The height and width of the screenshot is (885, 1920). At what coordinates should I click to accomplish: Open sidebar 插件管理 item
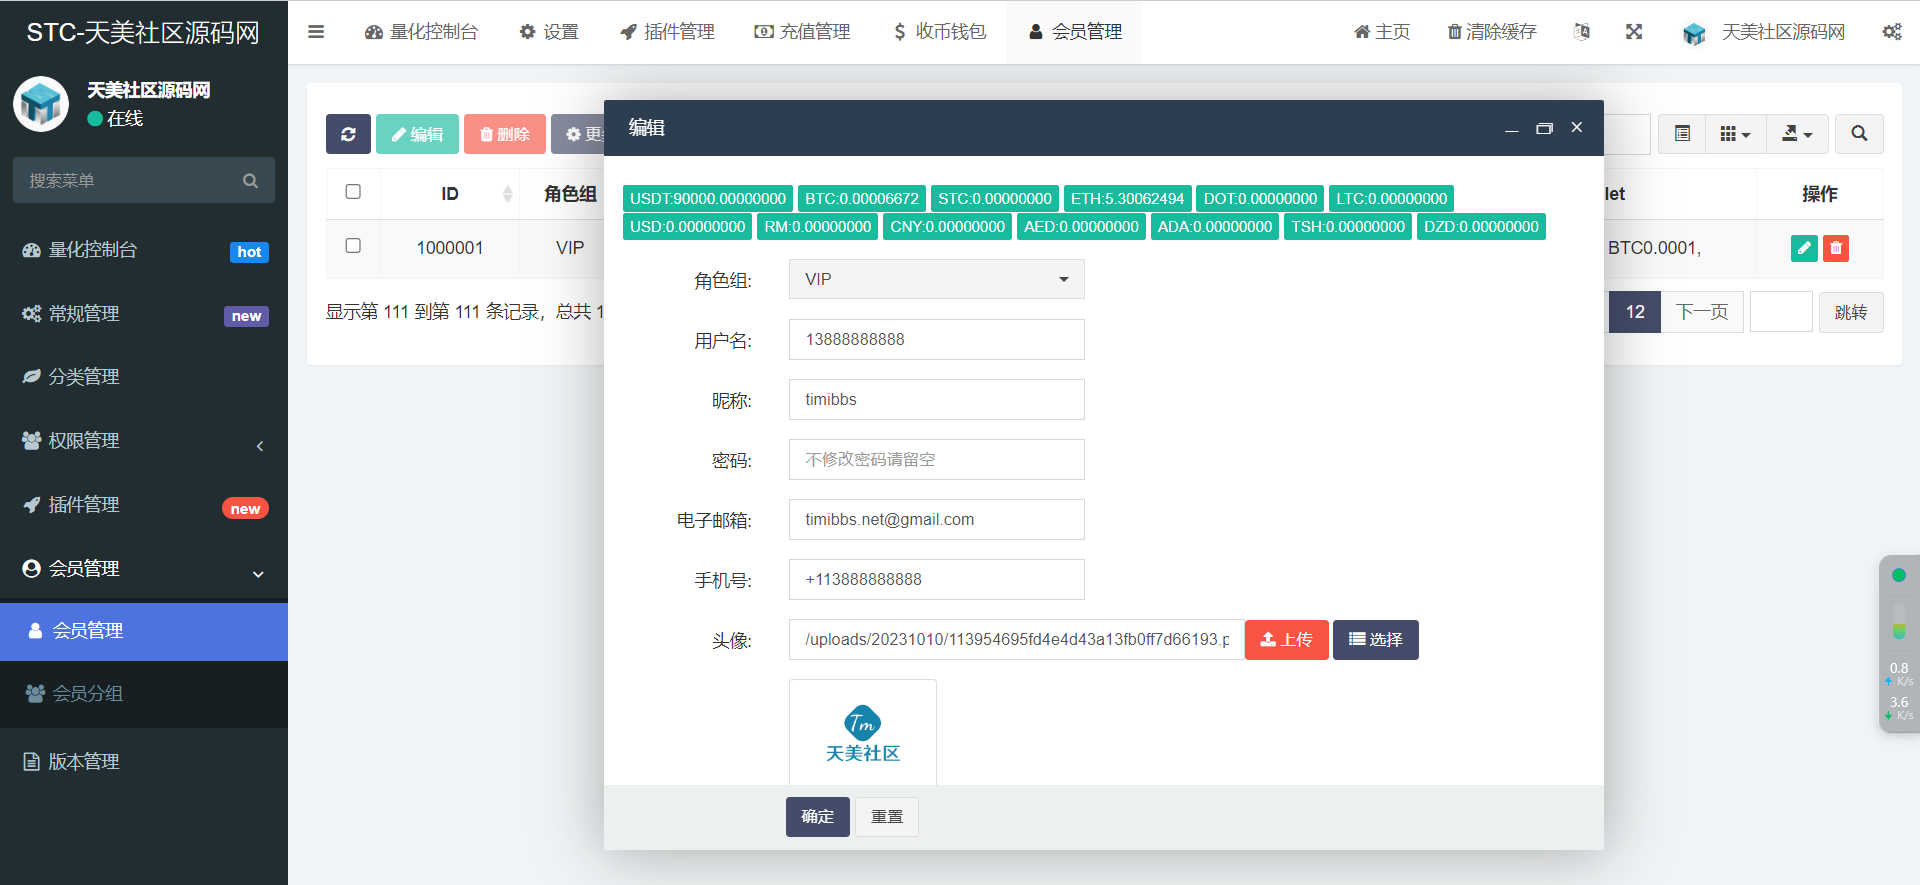(x=144, y=505)
